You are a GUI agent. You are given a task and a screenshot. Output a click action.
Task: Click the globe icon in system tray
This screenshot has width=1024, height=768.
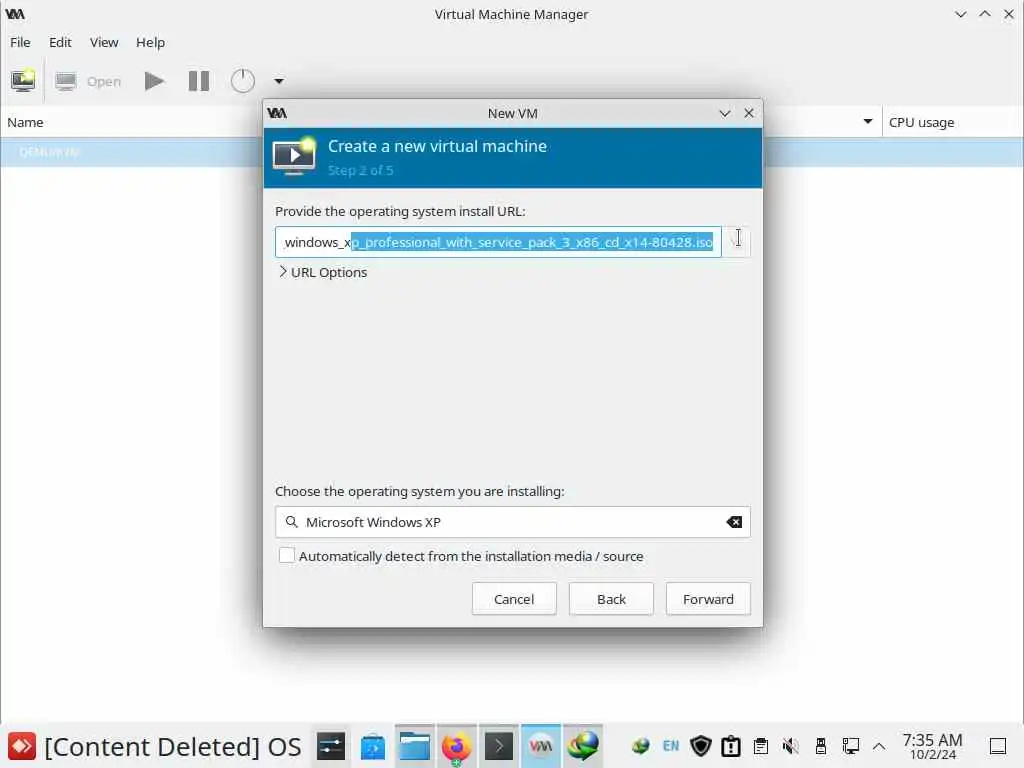point(641,746)
